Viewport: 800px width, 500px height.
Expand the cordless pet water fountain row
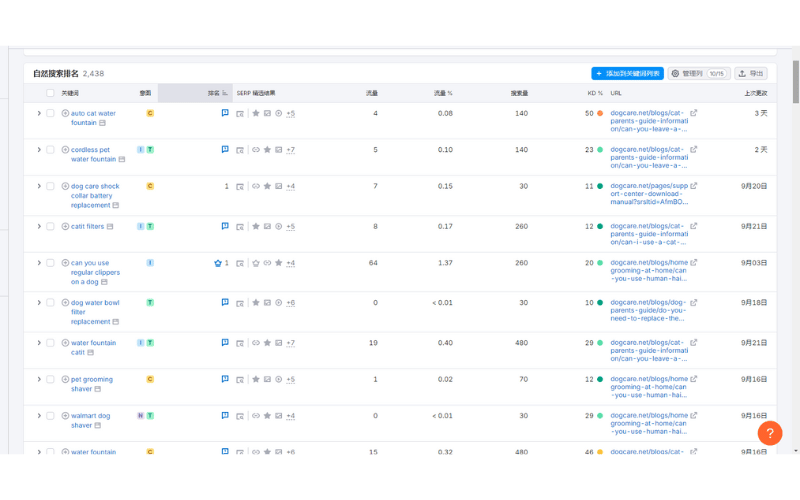point(39,149)
